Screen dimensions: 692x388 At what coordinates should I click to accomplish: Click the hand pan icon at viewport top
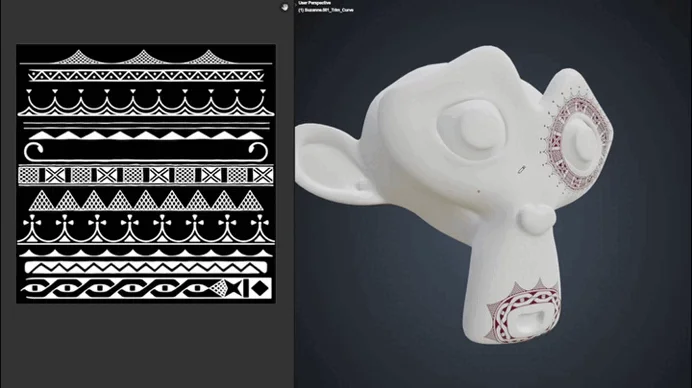point(285,7)
